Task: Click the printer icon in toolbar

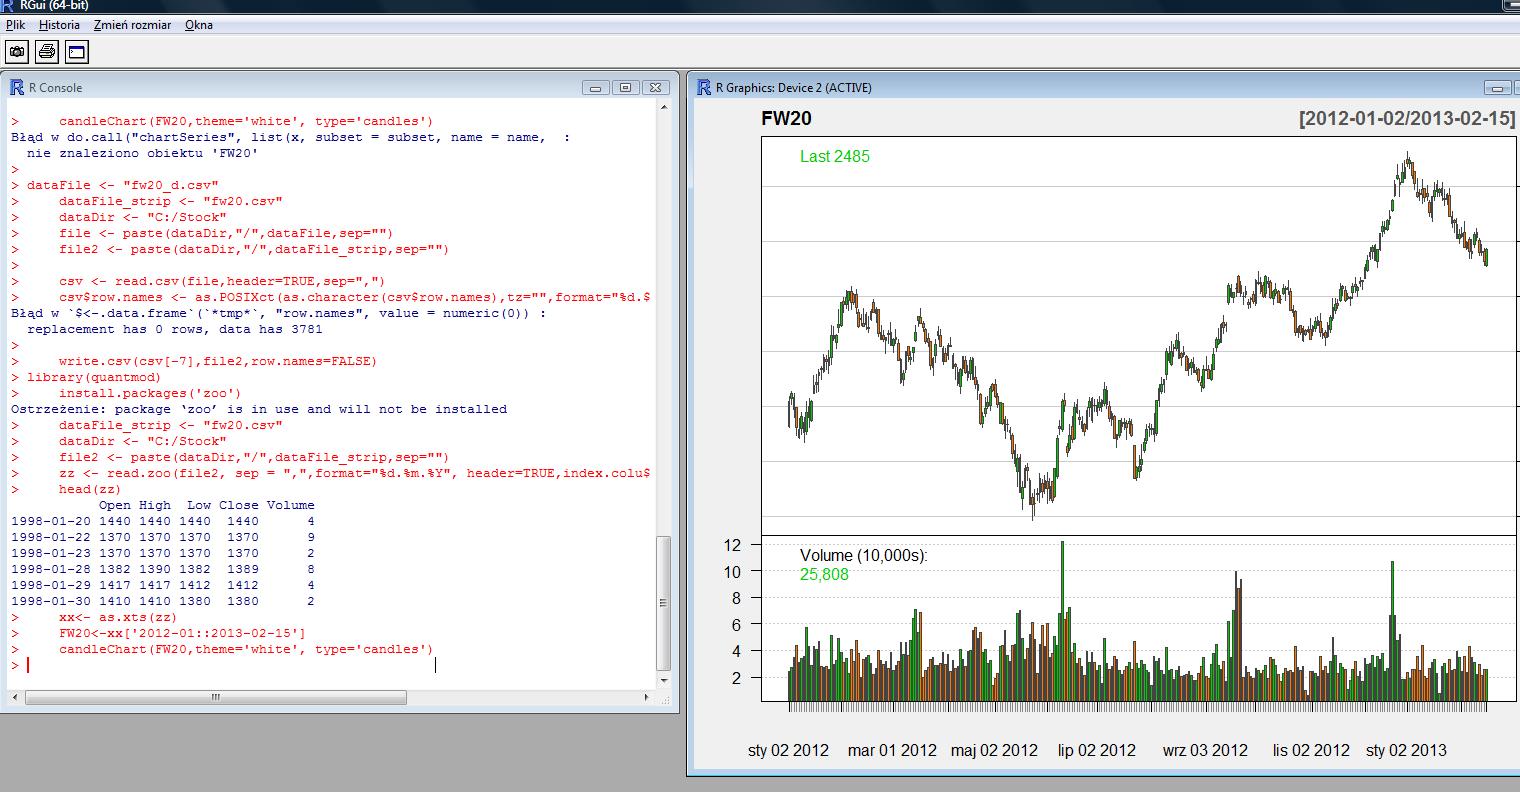Action: pos(47,51)
